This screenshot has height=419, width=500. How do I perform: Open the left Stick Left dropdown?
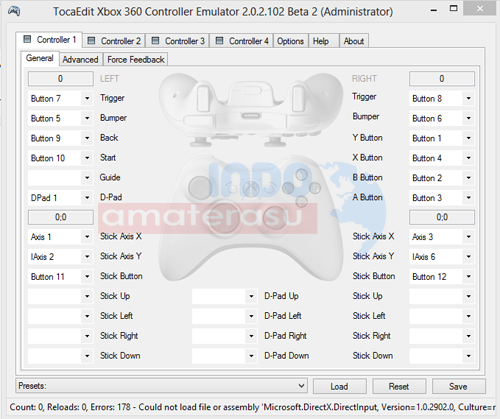tap(60, 316)
